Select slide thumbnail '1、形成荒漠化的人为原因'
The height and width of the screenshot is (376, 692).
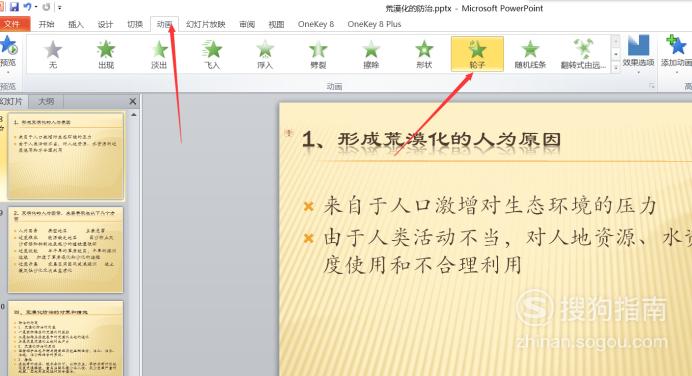tap(66, 156)
